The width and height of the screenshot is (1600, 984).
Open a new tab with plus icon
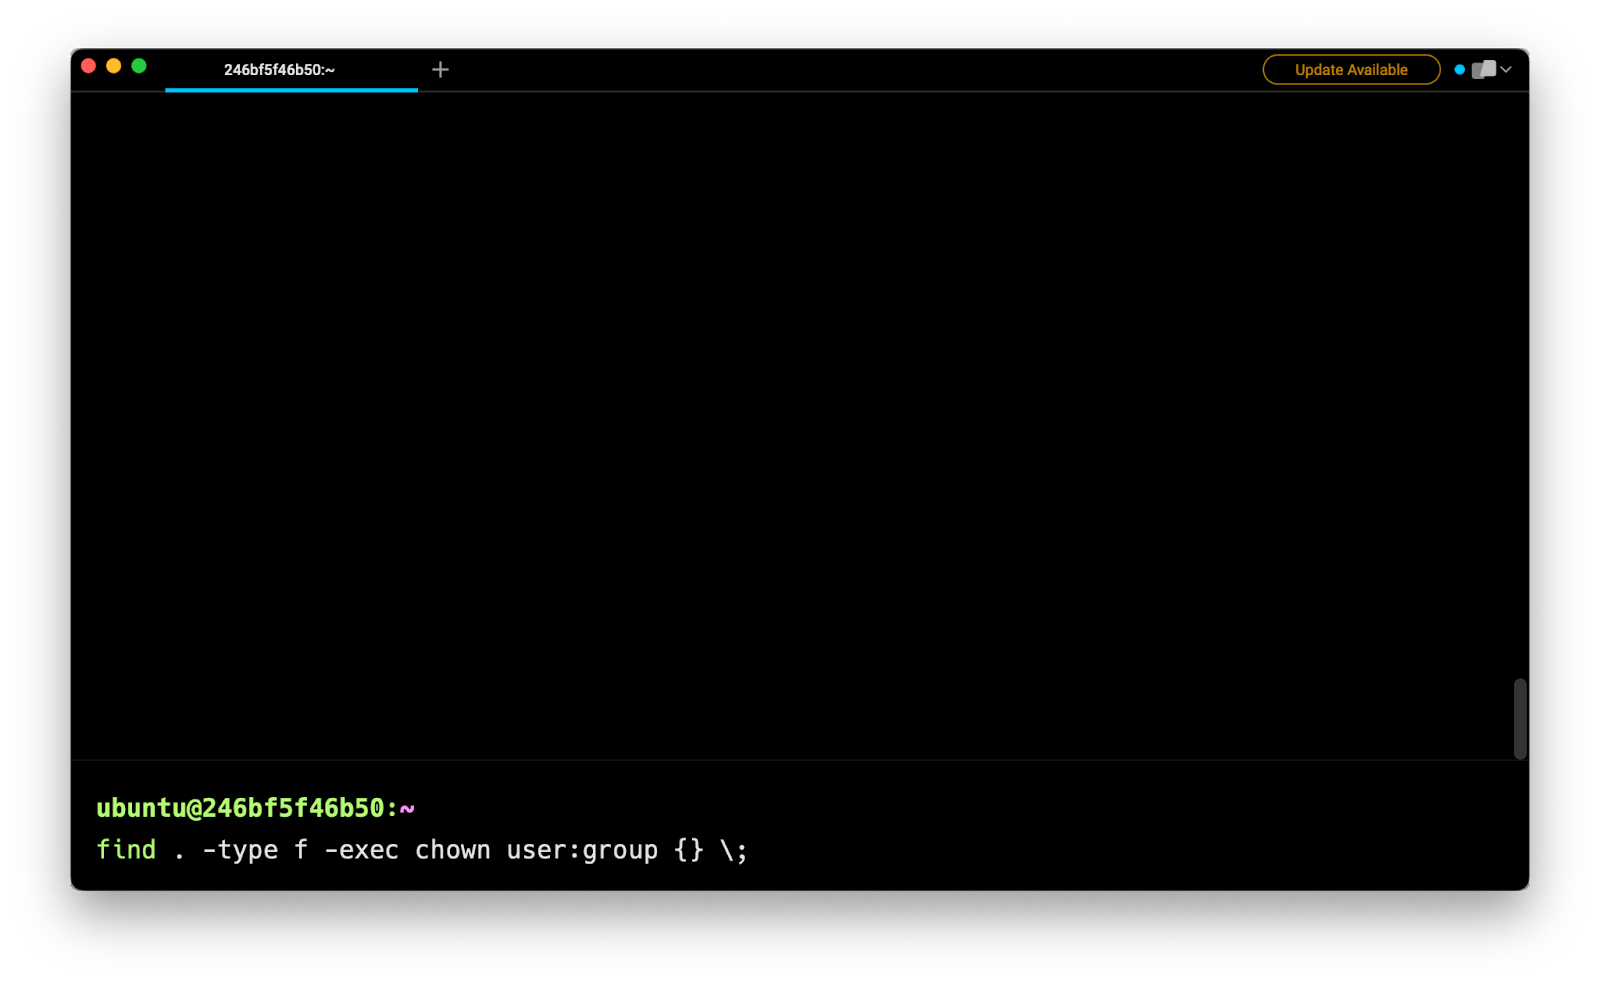(x=440, y=70)
